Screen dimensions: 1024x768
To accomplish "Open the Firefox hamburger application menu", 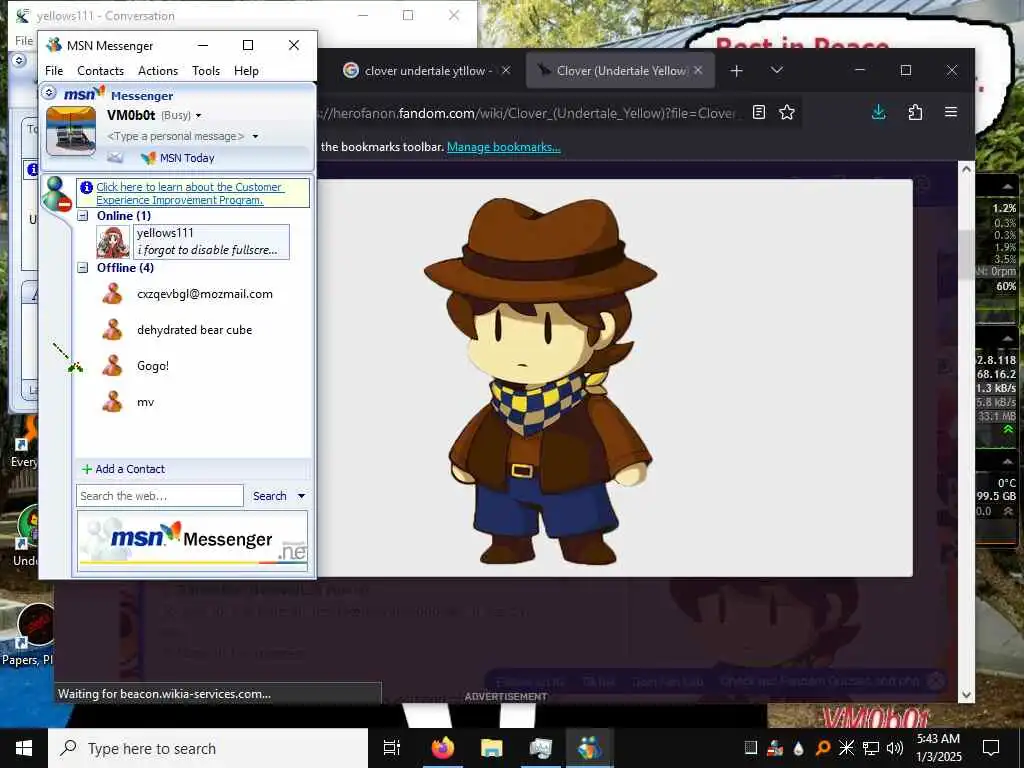I will click(951, 112).
